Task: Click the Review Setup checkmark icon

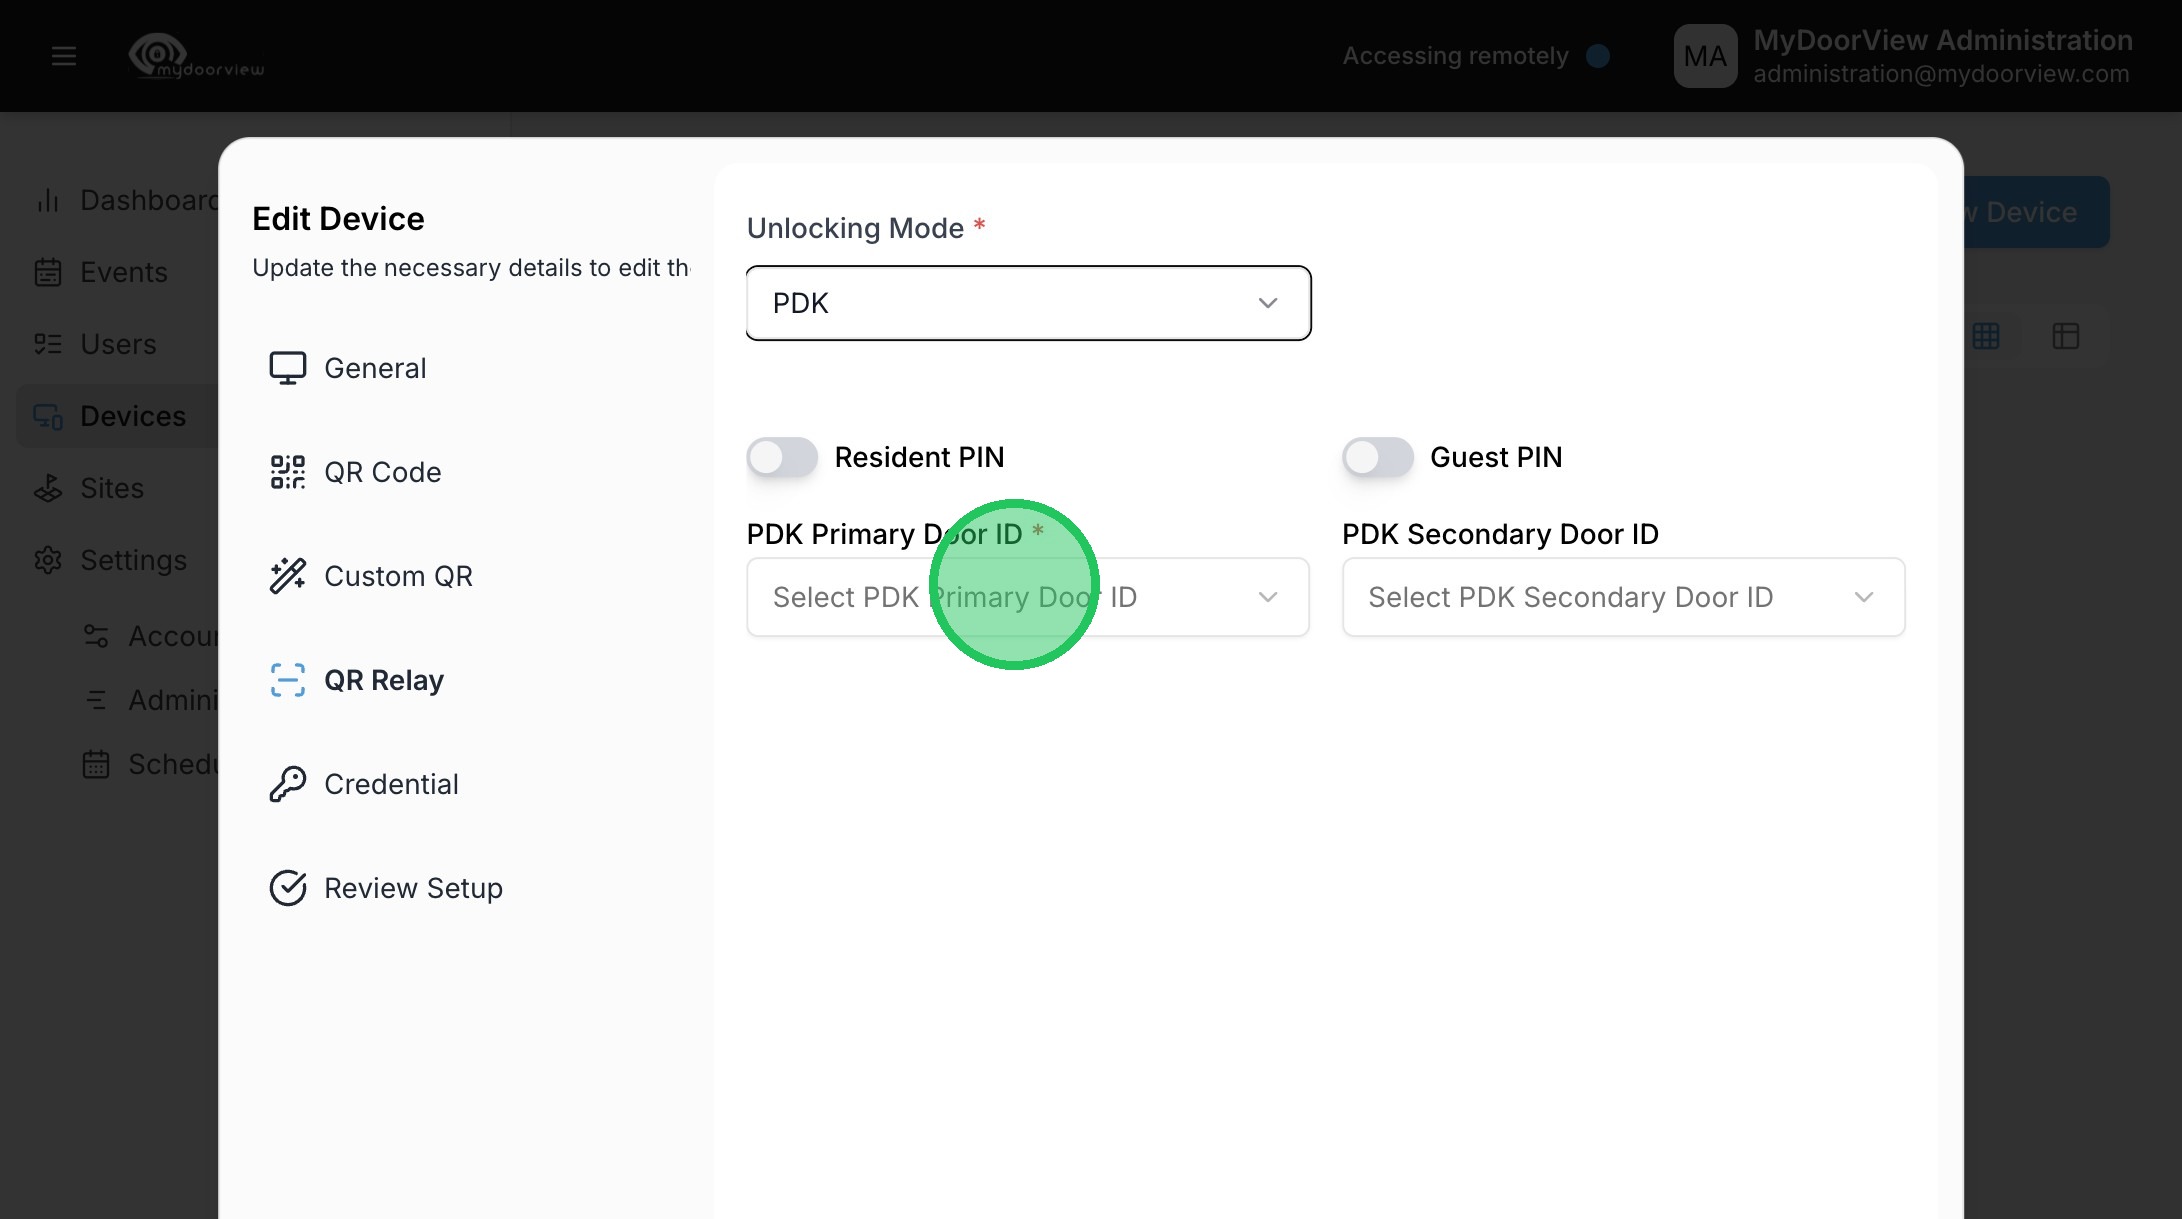Action: click(x=287, y=888)
